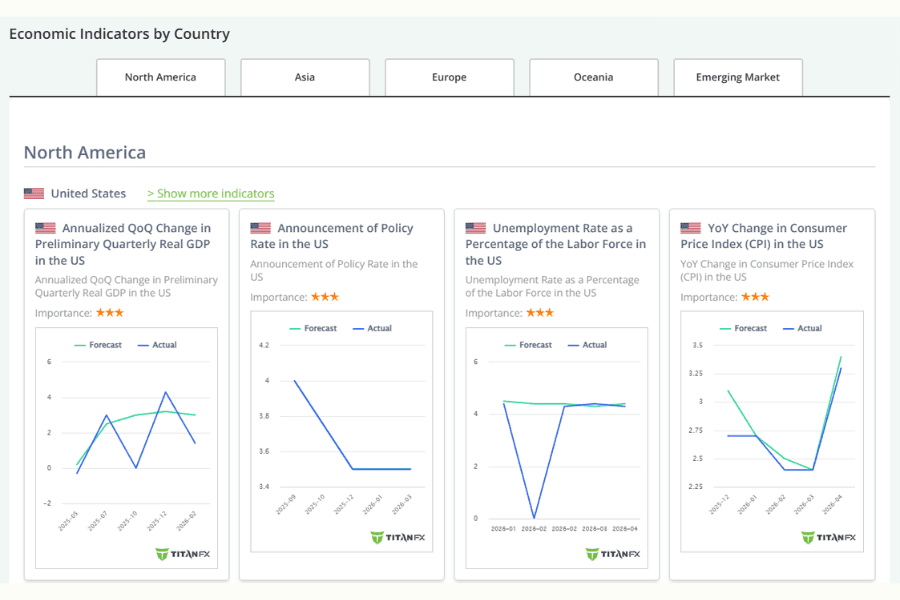Click the US flag on the CPI card
Viewport: 900px width, 600px height.
(689, 227)
